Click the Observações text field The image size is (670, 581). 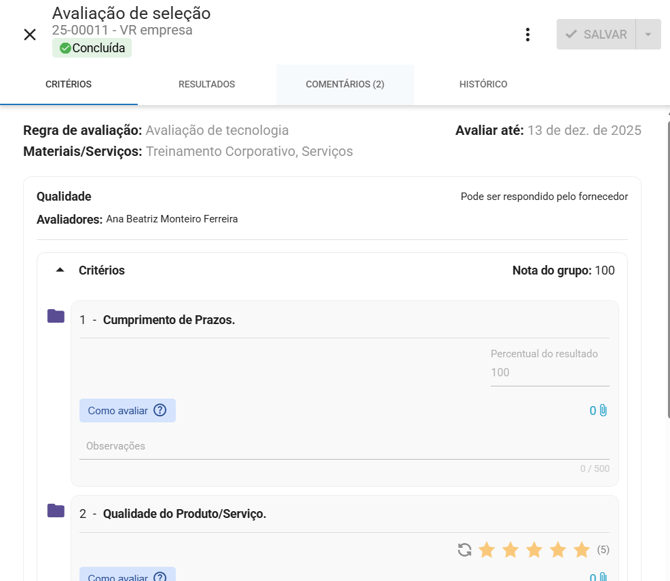click(344, 446)
